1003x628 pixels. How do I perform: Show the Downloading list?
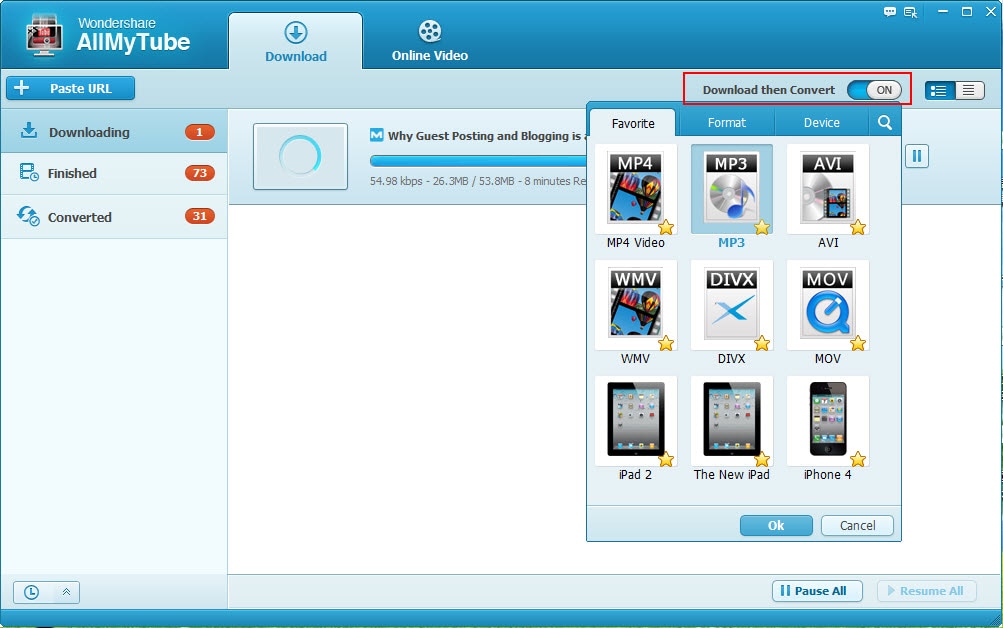tap(114, 132)
